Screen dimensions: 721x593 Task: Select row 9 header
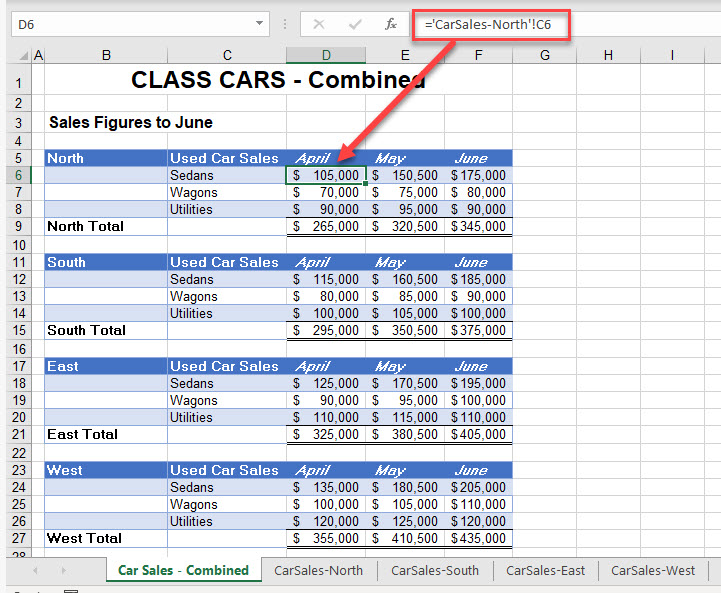point(16,227)
